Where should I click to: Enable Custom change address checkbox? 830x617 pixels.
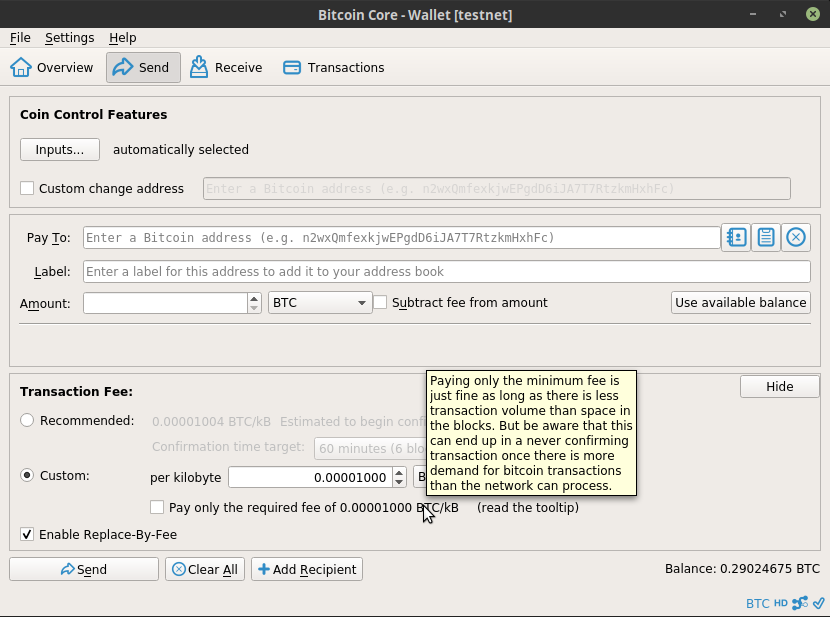pyautogui.click(x=27, y=188)
